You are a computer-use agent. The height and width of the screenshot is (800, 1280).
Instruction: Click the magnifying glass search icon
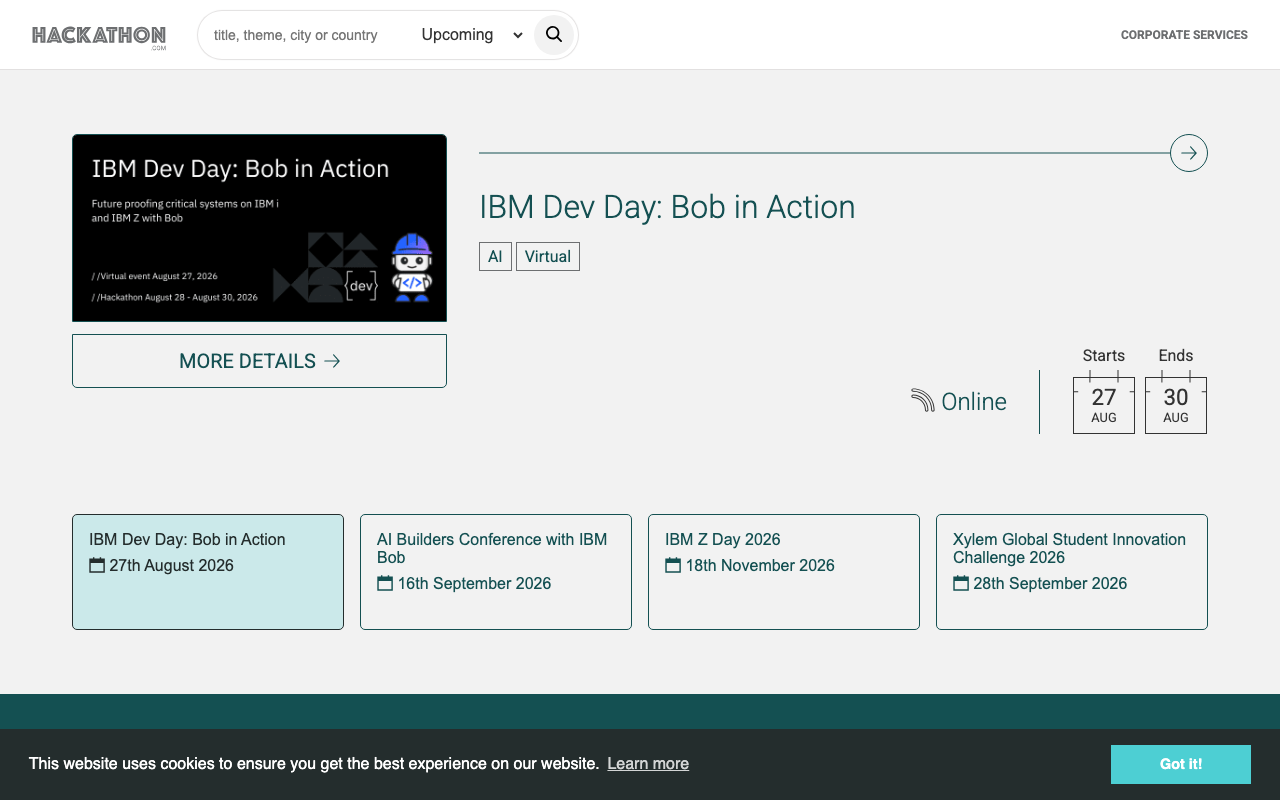554,35
